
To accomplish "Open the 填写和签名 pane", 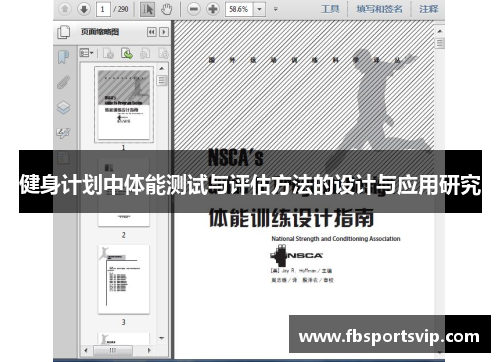I will (x=379, y=9).
